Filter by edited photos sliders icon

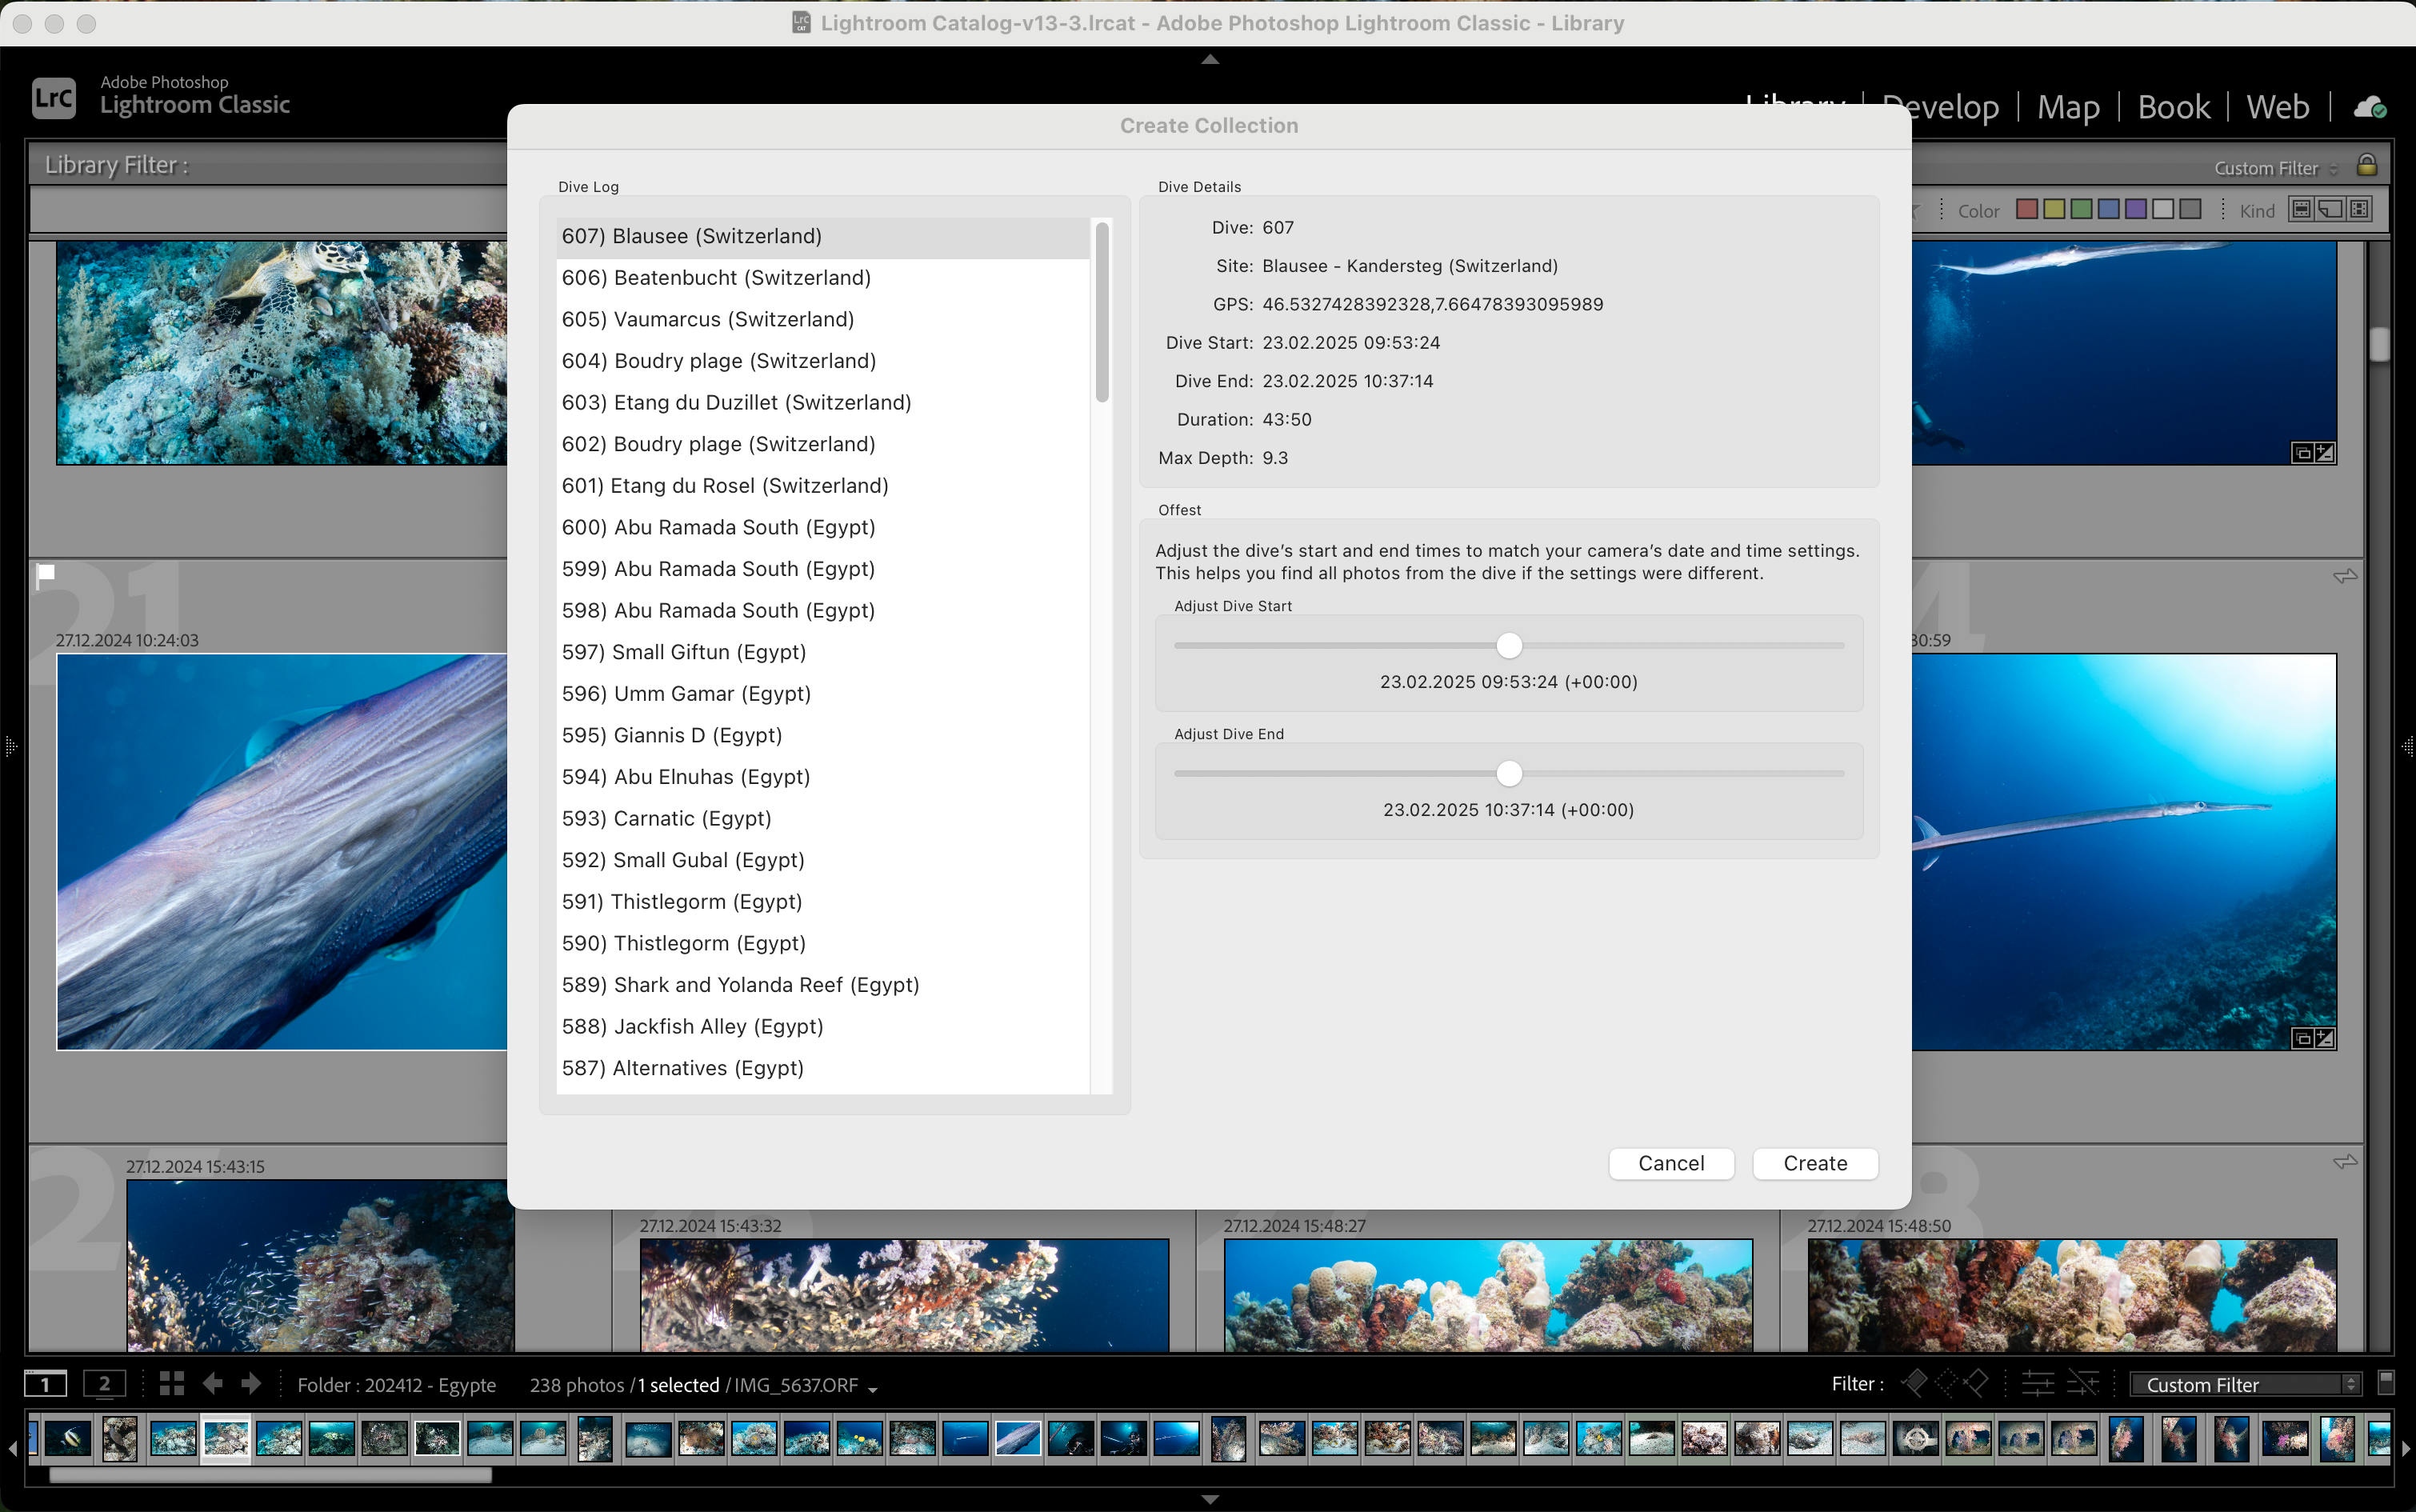2037,1384
